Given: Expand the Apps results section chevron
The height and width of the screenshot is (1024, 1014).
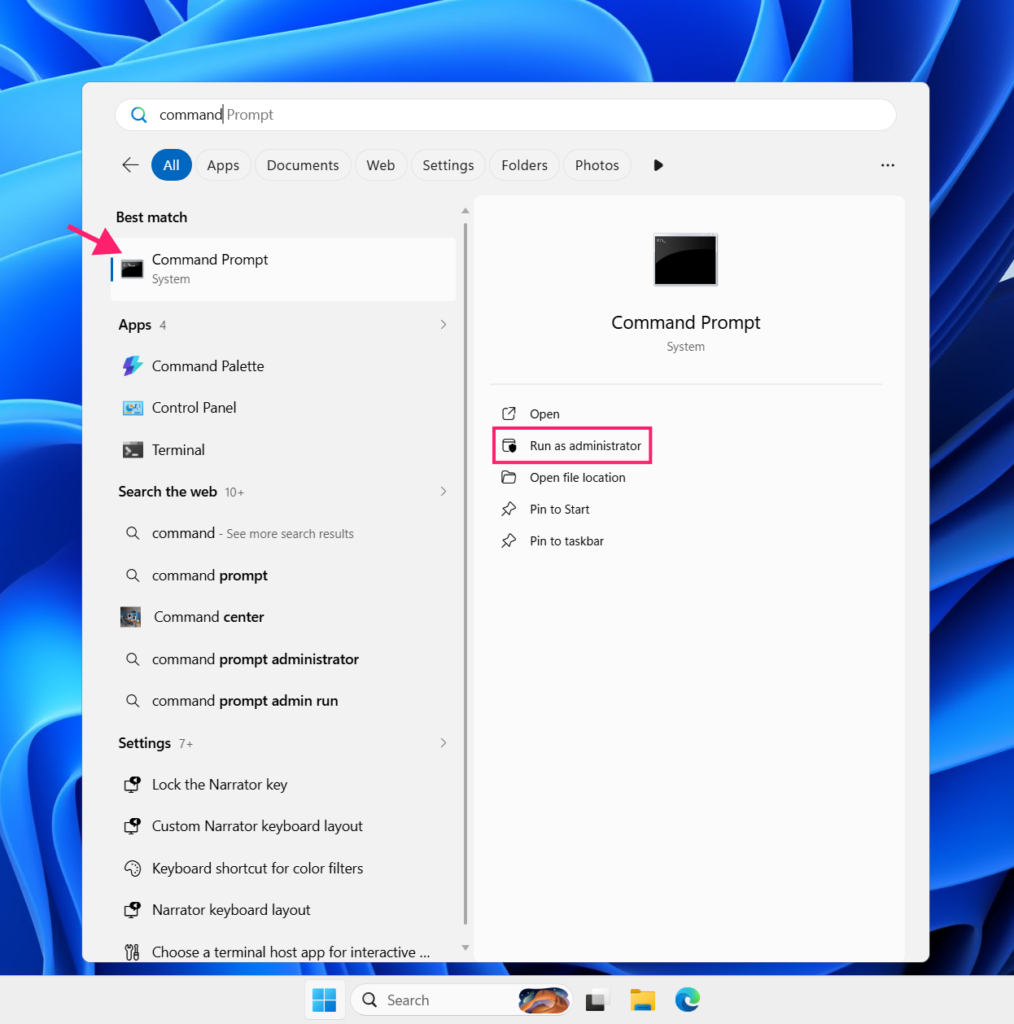Looking at the screenshot, I should point(443,325).
